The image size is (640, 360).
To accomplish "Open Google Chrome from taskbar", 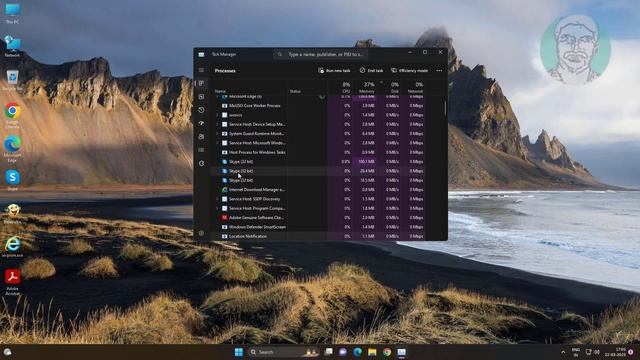I will 387,352.
